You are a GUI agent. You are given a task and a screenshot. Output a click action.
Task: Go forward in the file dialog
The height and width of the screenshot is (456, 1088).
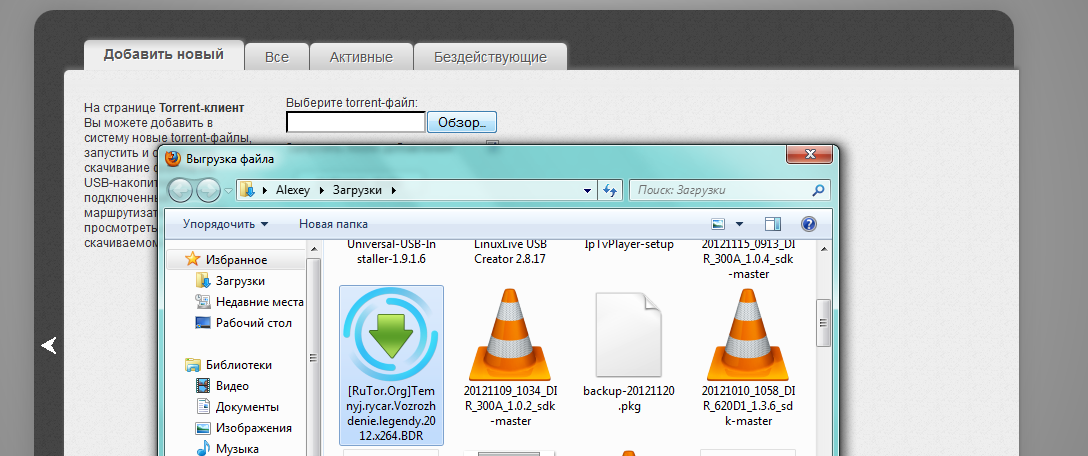(x=208, y=190)
